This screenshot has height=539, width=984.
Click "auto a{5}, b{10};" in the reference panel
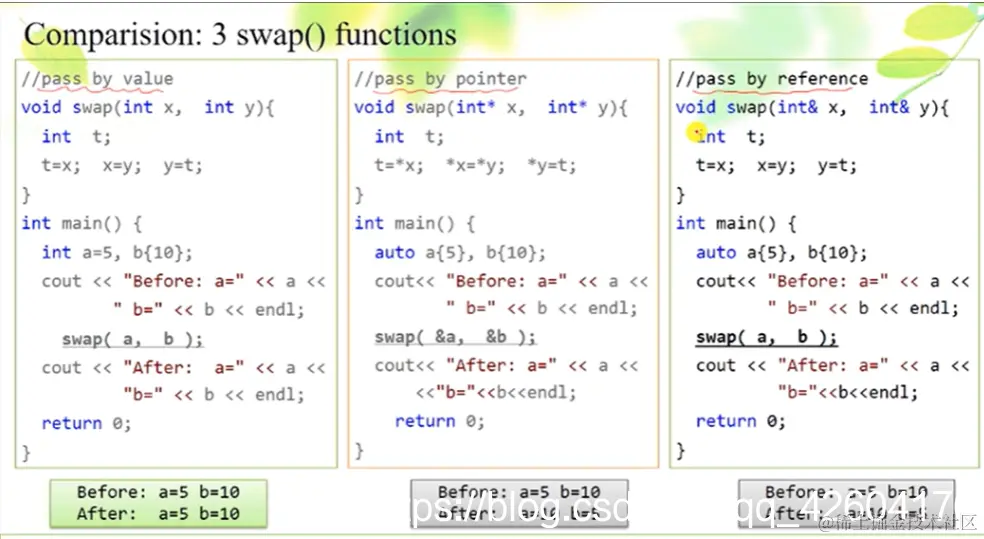click(781, 253)
